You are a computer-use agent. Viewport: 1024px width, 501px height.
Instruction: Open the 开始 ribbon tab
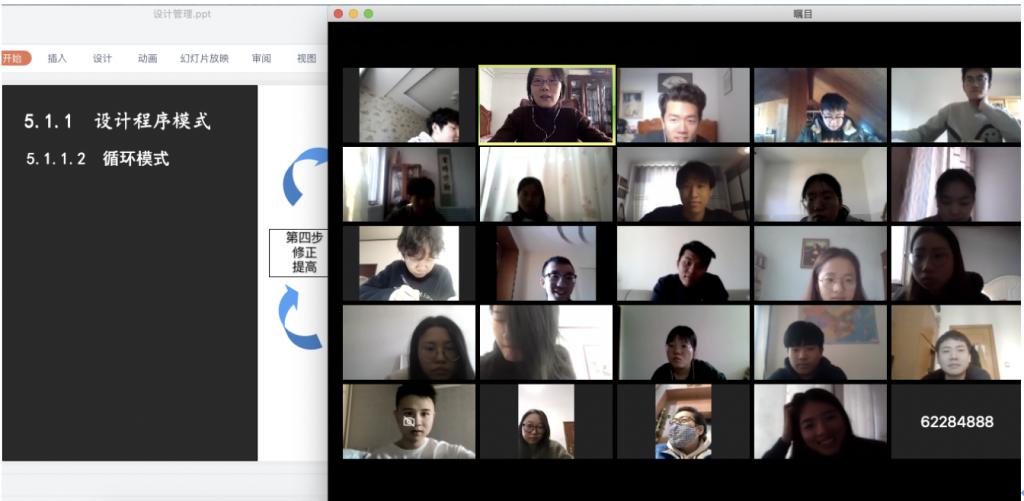14,58
